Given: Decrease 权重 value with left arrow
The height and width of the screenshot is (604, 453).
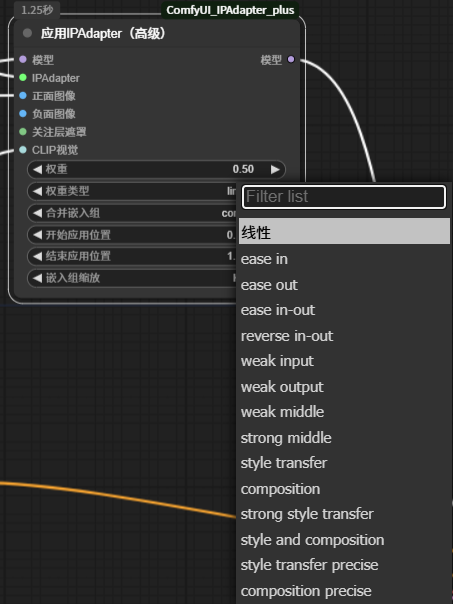Looking at the screenshot, I should [37, 169].
